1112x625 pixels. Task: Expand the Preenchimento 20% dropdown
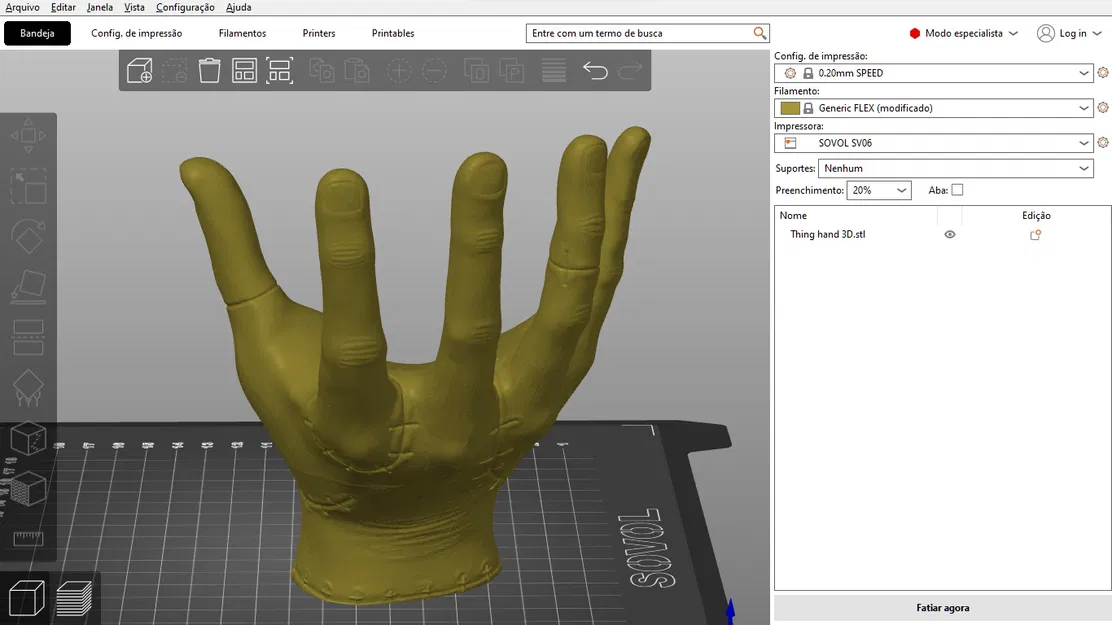tap(879, 190)
